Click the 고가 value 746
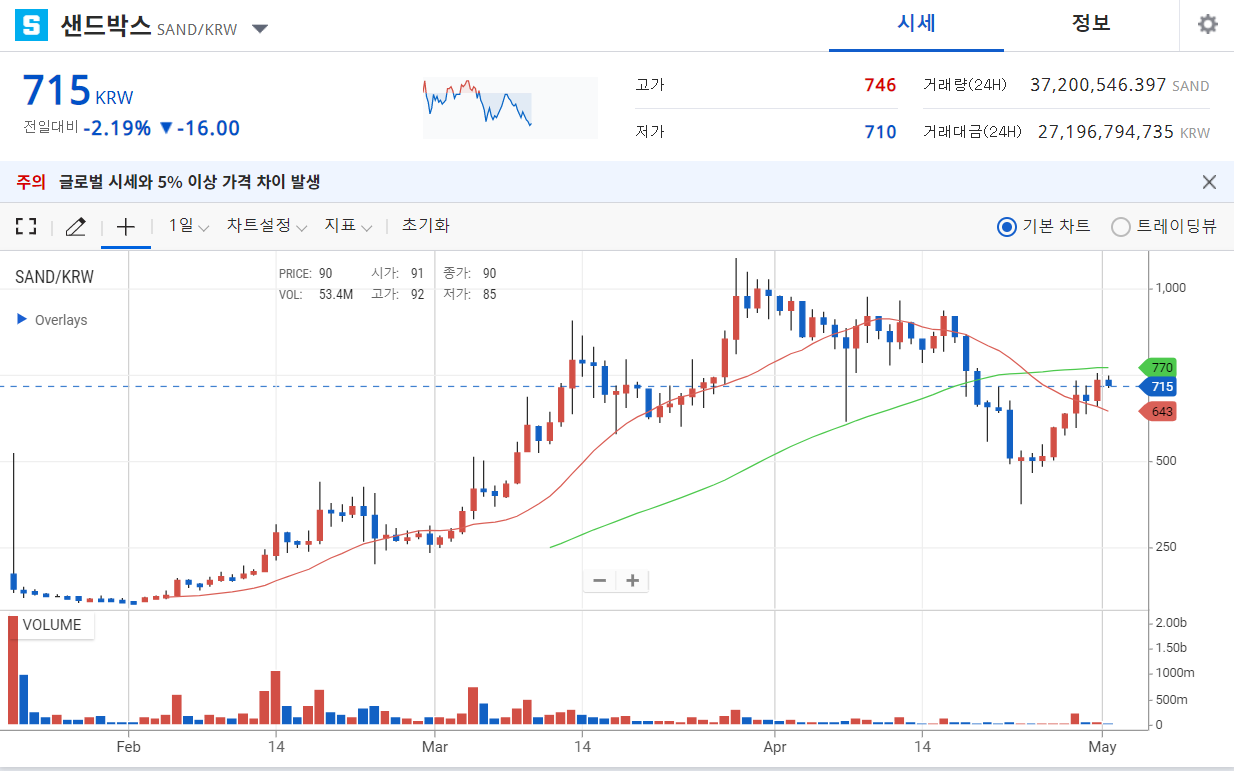Viewport: 1234px width, 771px height. (x=880, y=85)
